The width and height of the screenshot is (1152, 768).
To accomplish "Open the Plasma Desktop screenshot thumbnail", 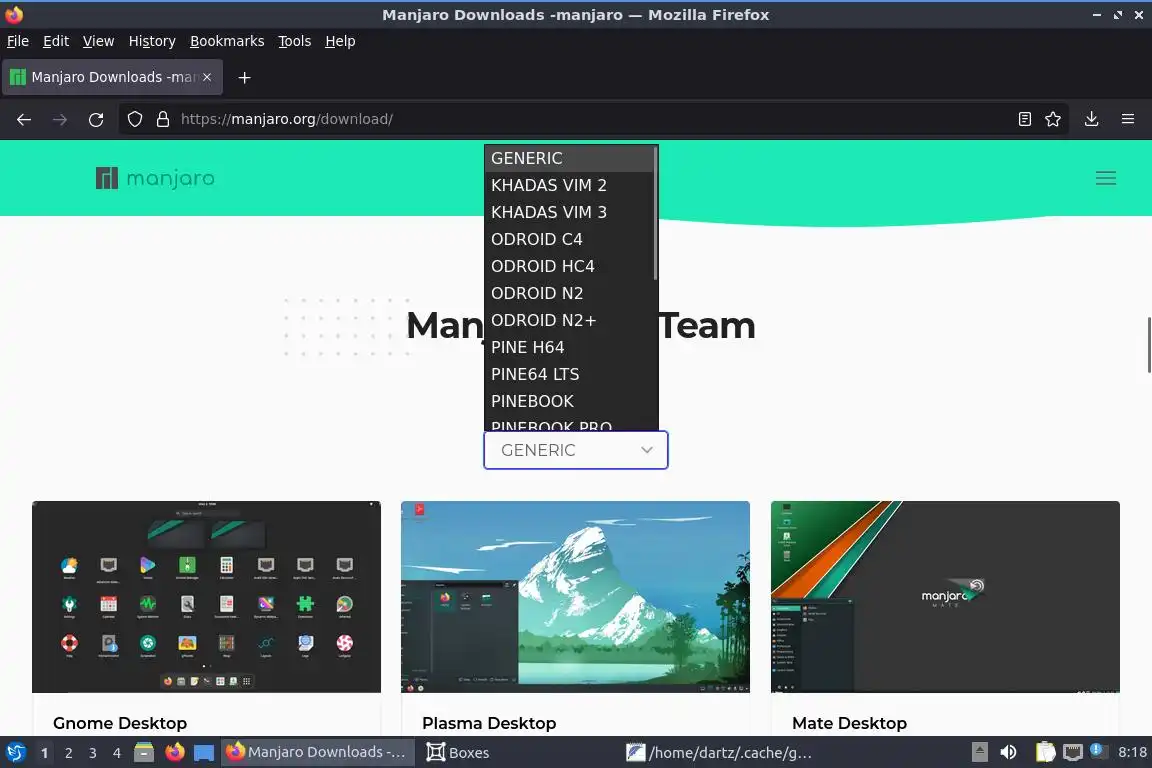I will coord(575,597).
